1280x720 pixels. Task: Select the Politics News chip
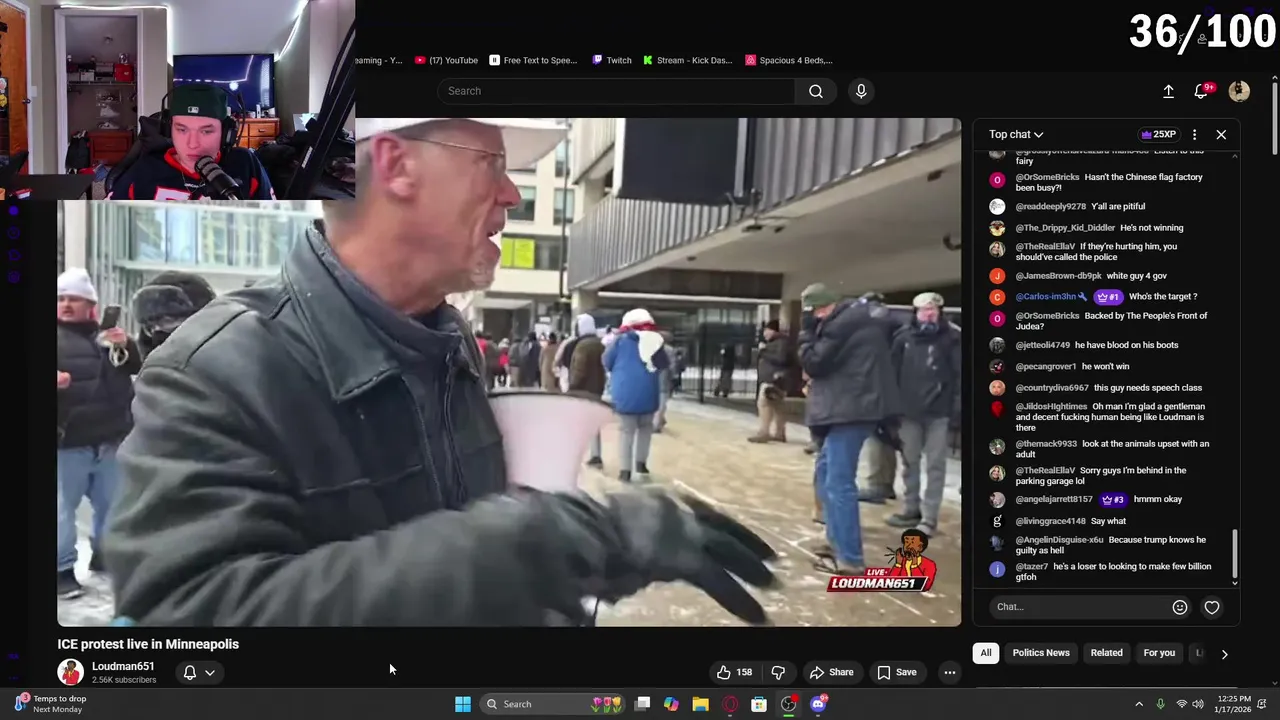[x=1041, y=653]
